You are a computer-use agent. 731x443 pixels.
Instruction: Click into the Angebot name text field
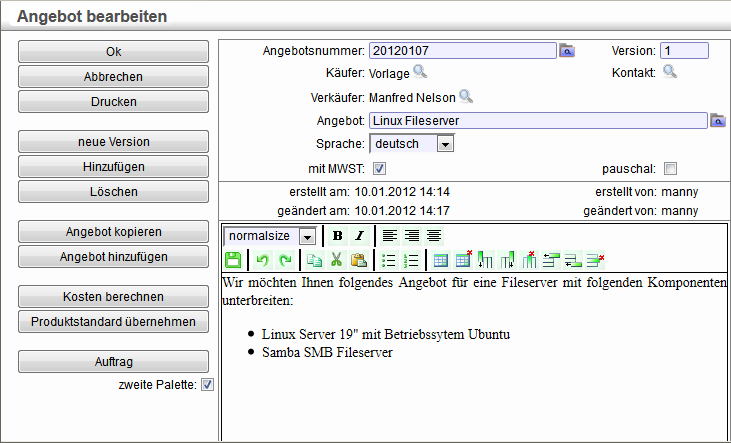pyautogui.click(x=537, y=121)
